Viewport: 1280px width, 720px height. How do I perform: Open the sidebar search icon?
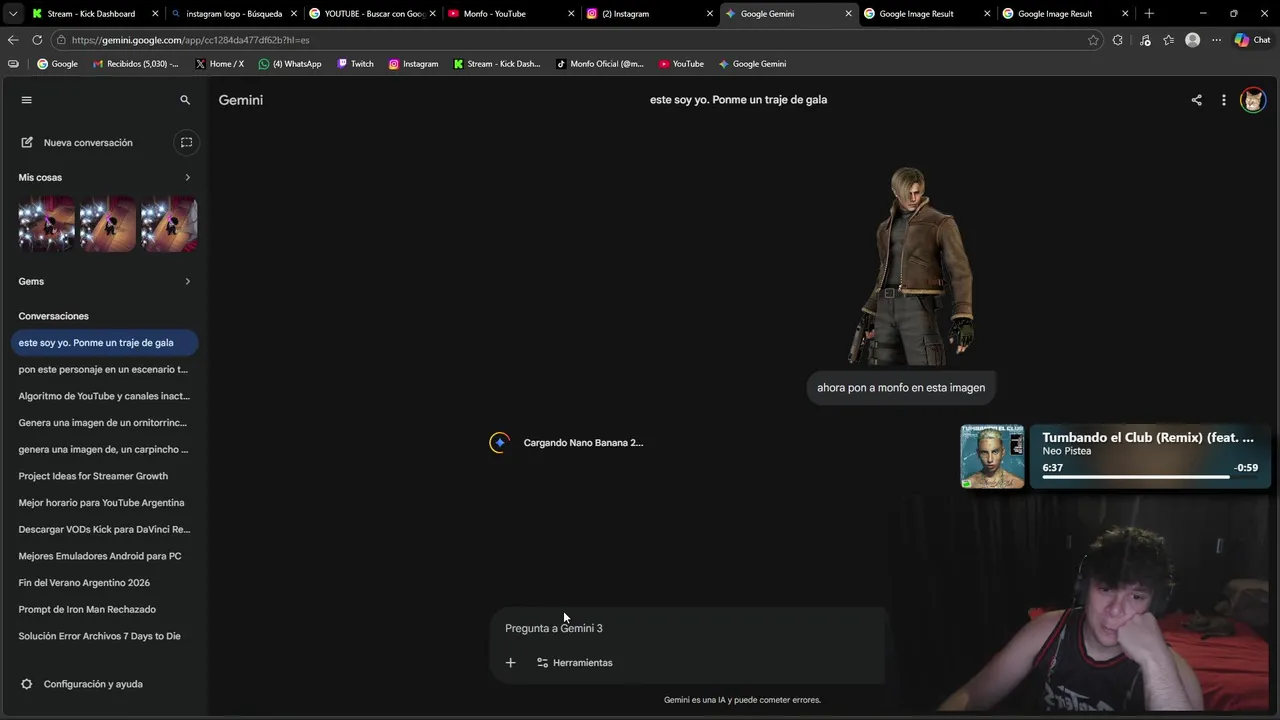click(185, 100)
